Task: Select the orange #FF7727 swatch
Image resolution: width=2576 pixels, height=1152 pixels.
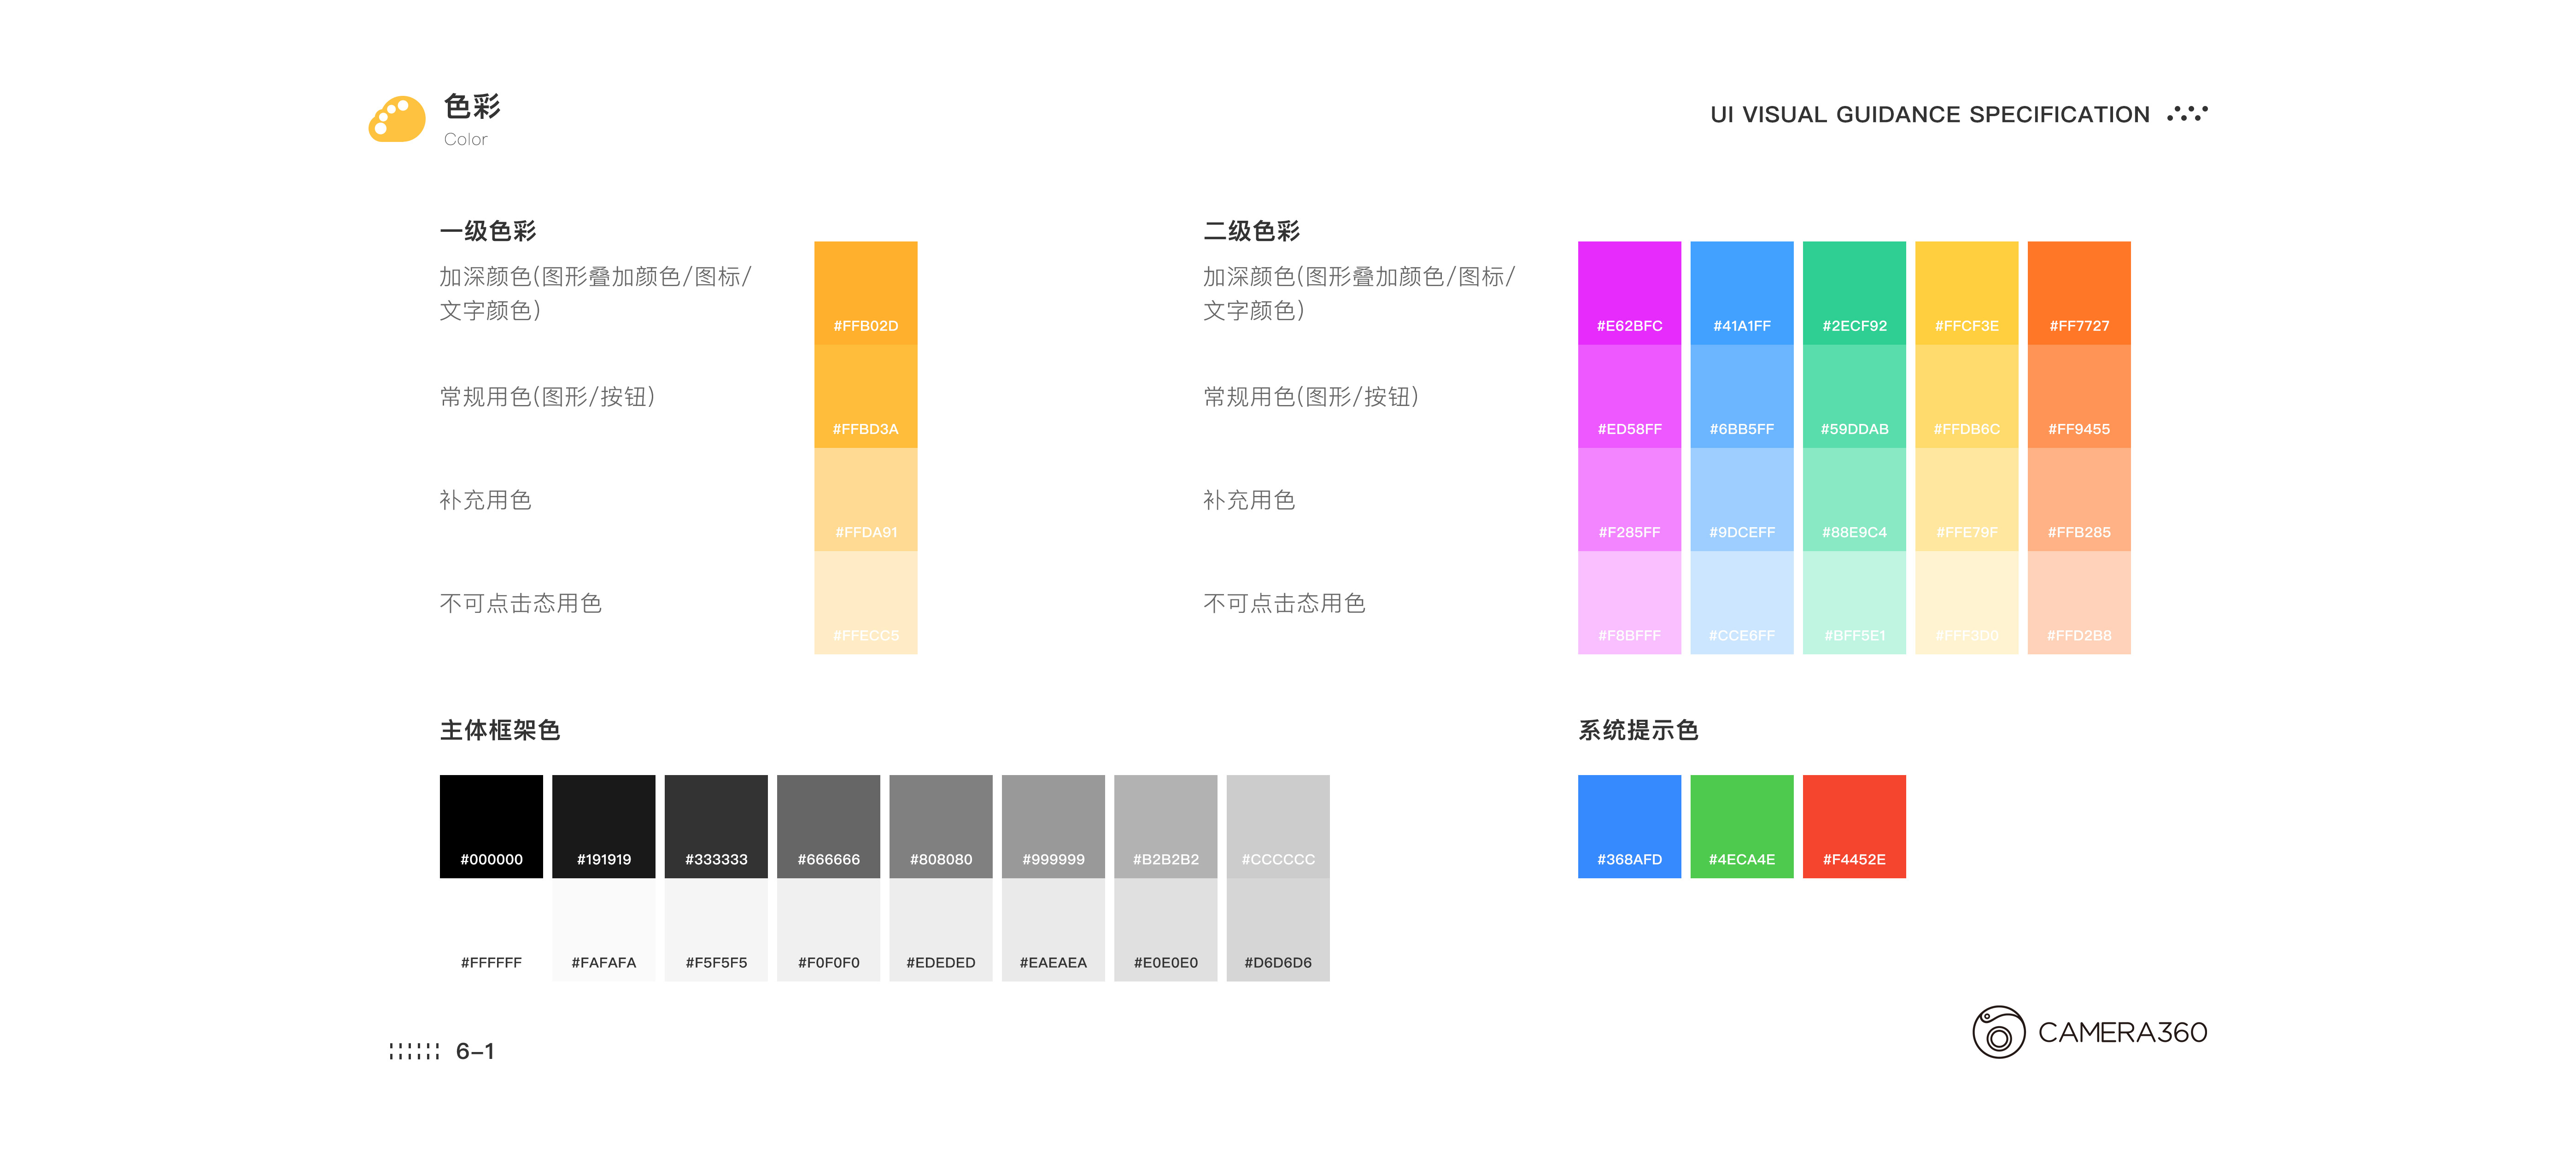Action: (x=2080, y=293)
